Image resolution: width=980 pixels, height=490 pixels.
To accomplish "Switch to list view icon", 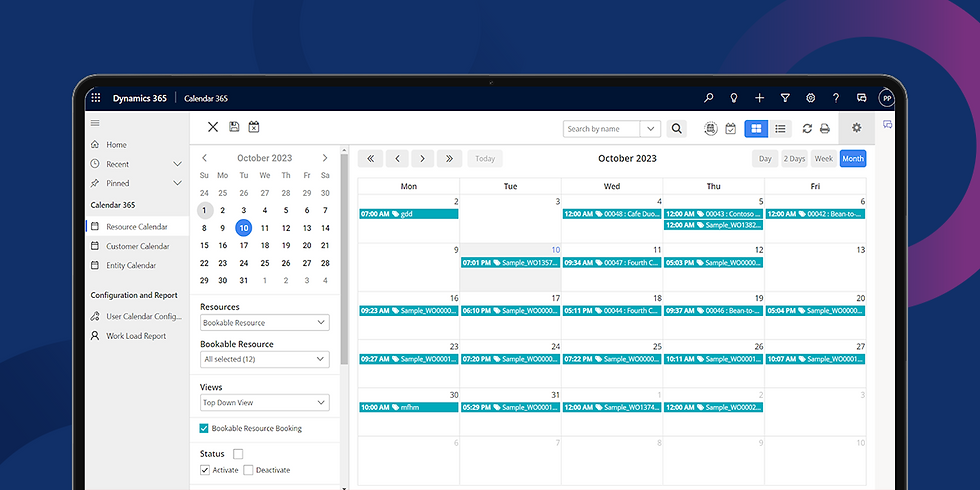I will [x=780, y=129].
